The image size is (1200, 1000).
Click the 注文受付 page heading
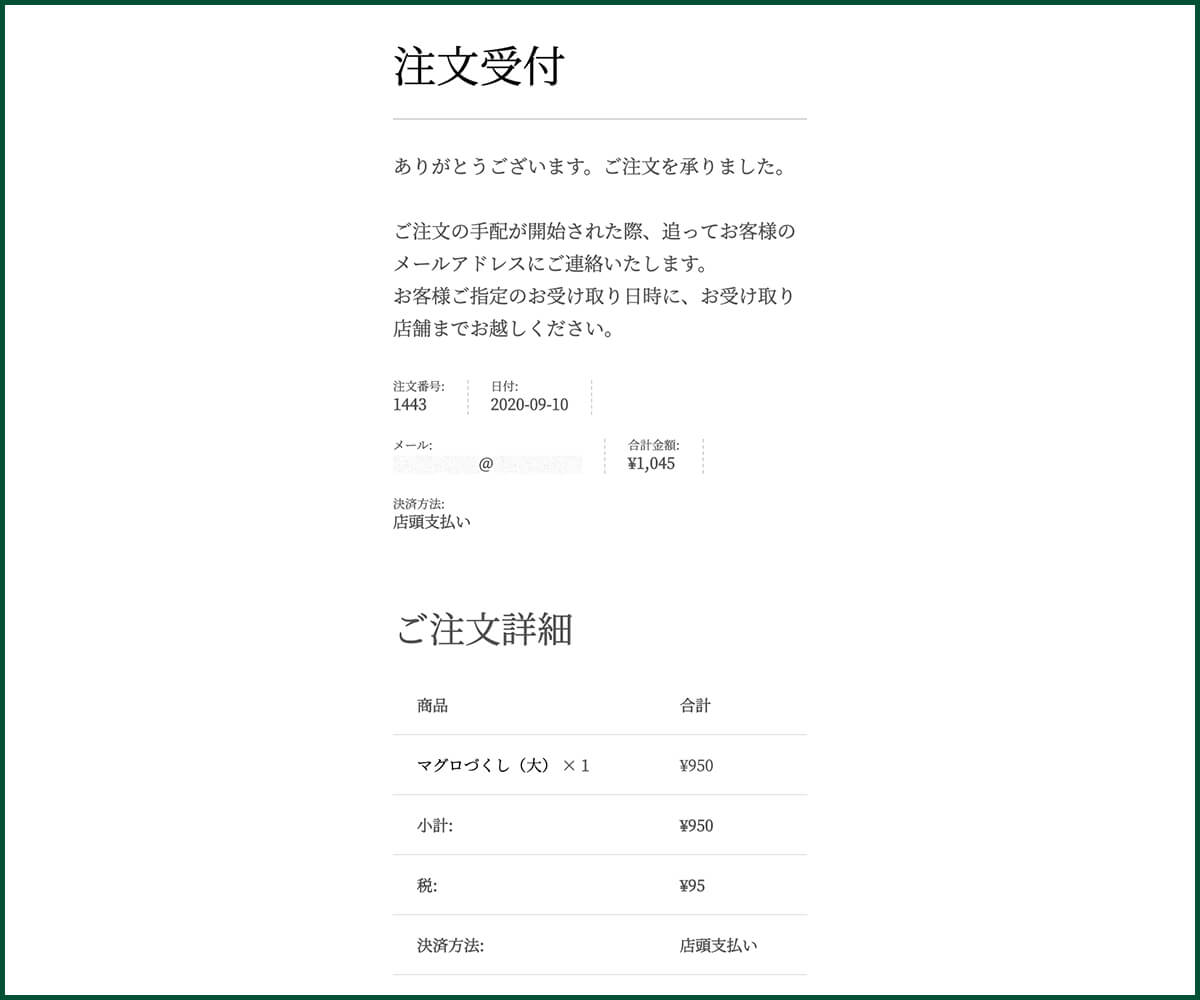click(479, 67)
